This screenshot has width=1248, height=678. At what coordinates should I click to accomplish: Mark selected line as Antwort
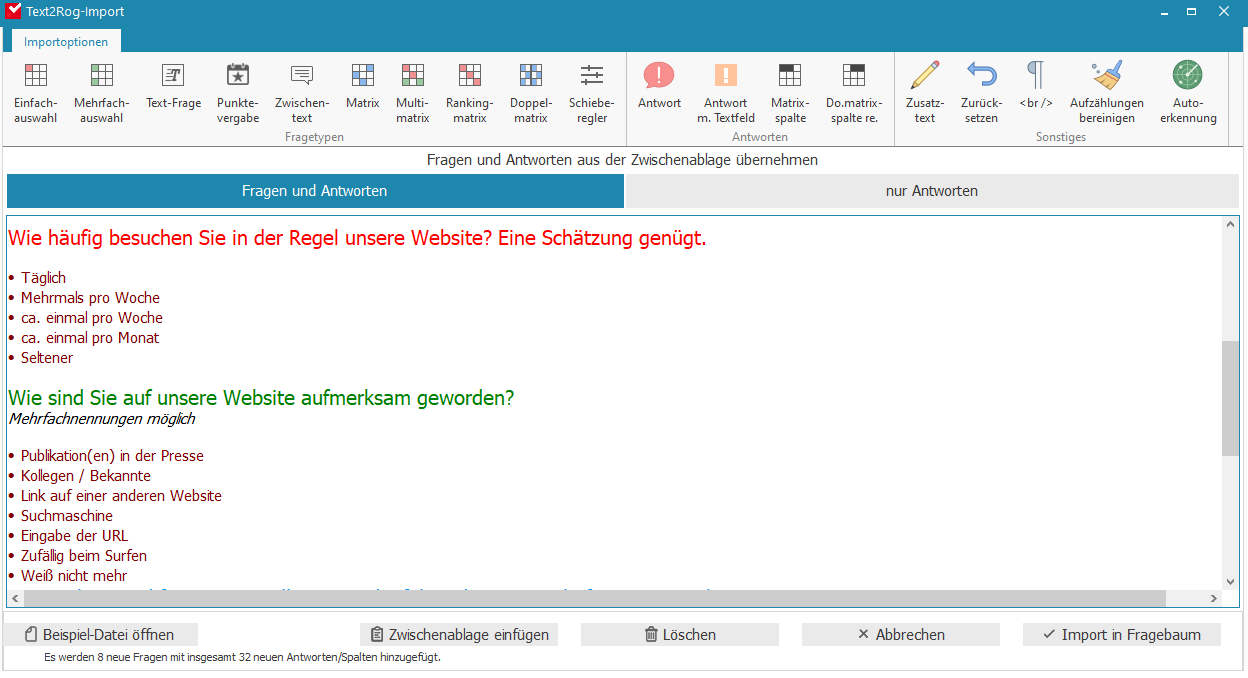coord(659,90)
